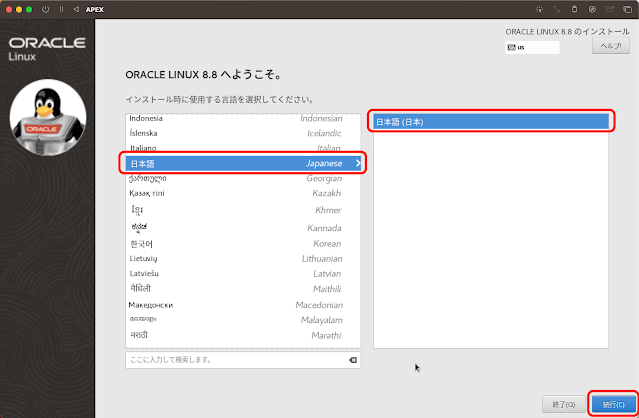Click the restart triangle icon beside APEX

[76, 9]
